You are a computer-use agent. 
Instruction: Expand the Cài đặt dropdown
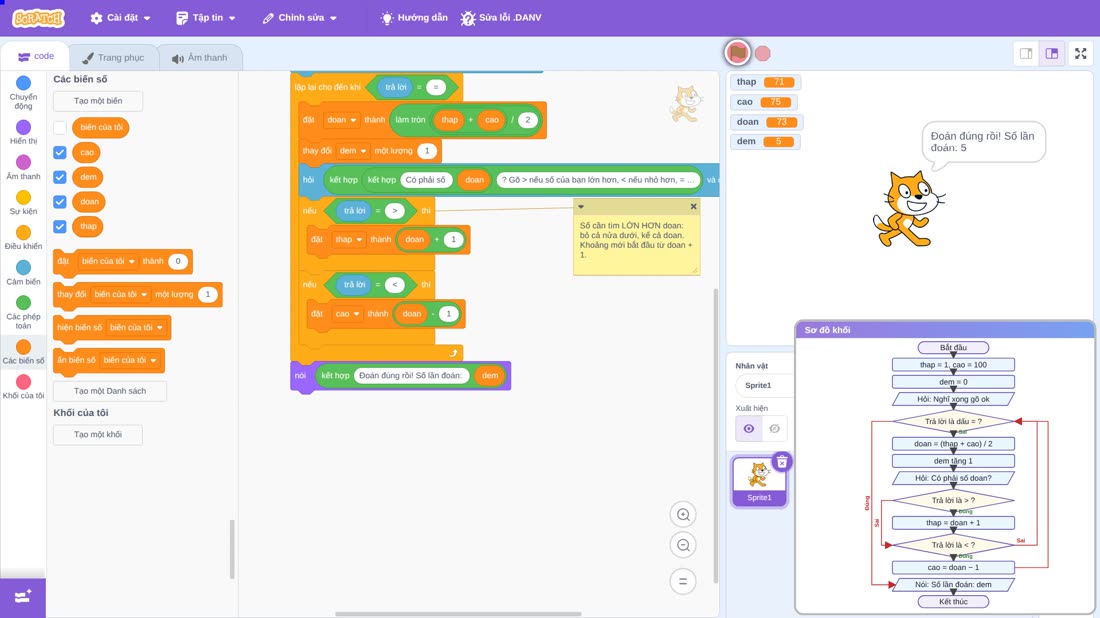pyautogui.click(x=121, y=18)
